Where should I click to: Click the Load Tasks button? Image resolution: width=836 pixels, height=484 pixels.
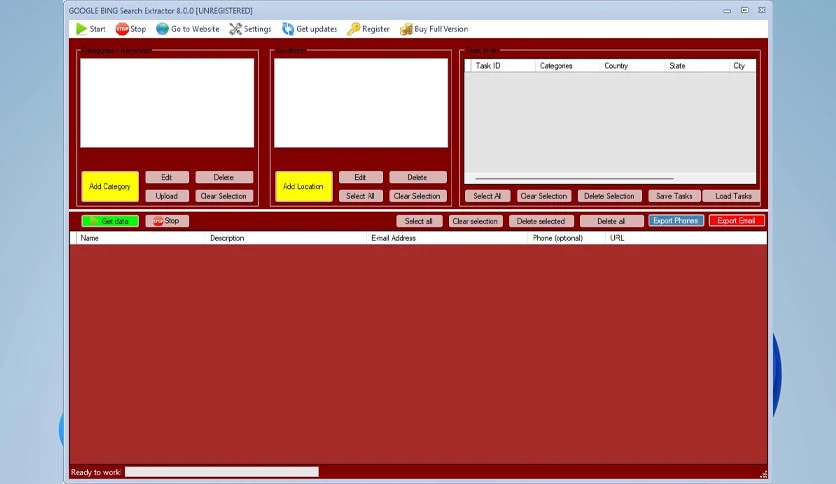pos(734,196)
